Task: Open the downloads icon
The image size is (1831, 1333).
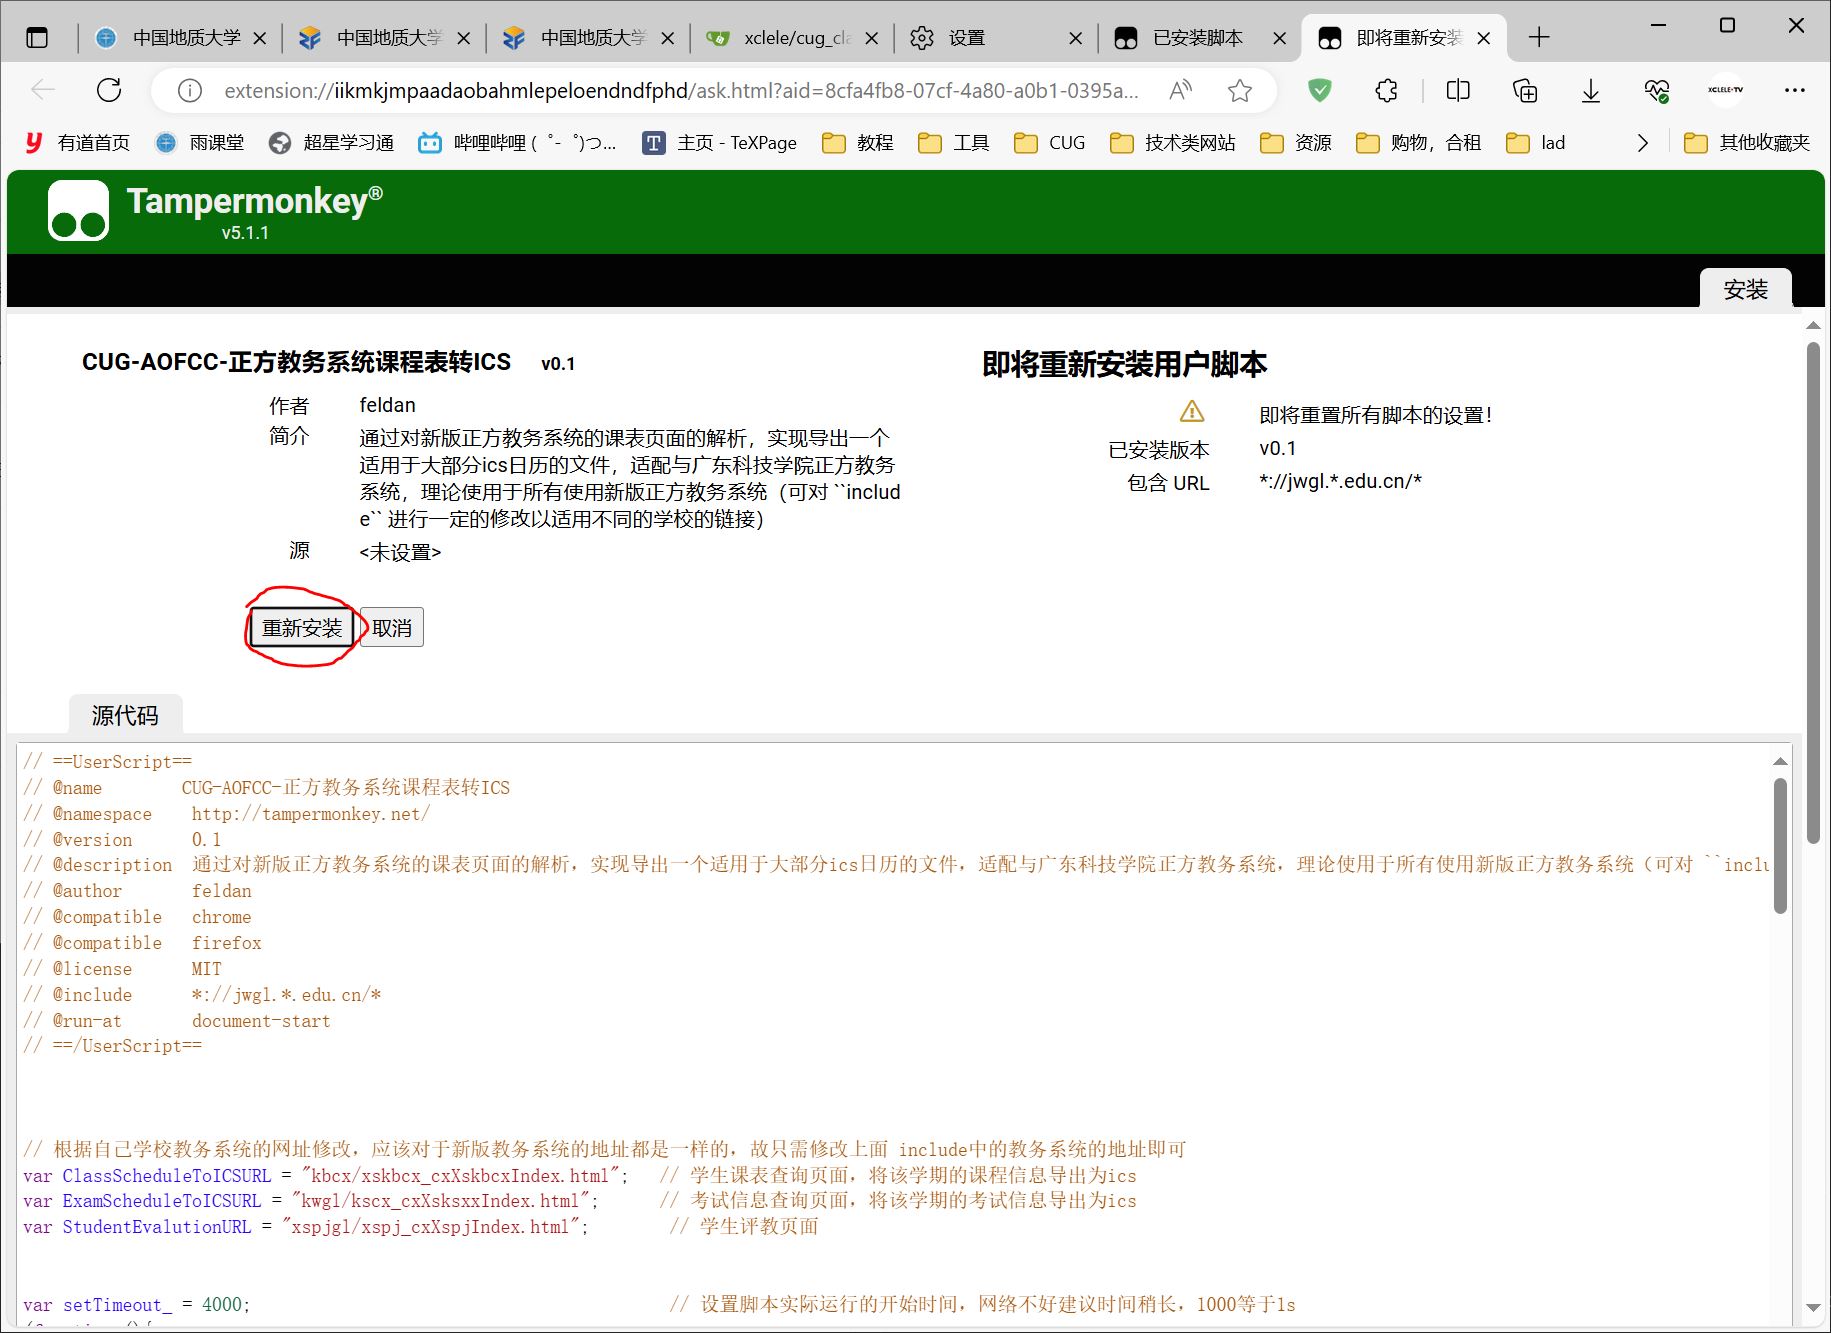Action: point(1591,91)
